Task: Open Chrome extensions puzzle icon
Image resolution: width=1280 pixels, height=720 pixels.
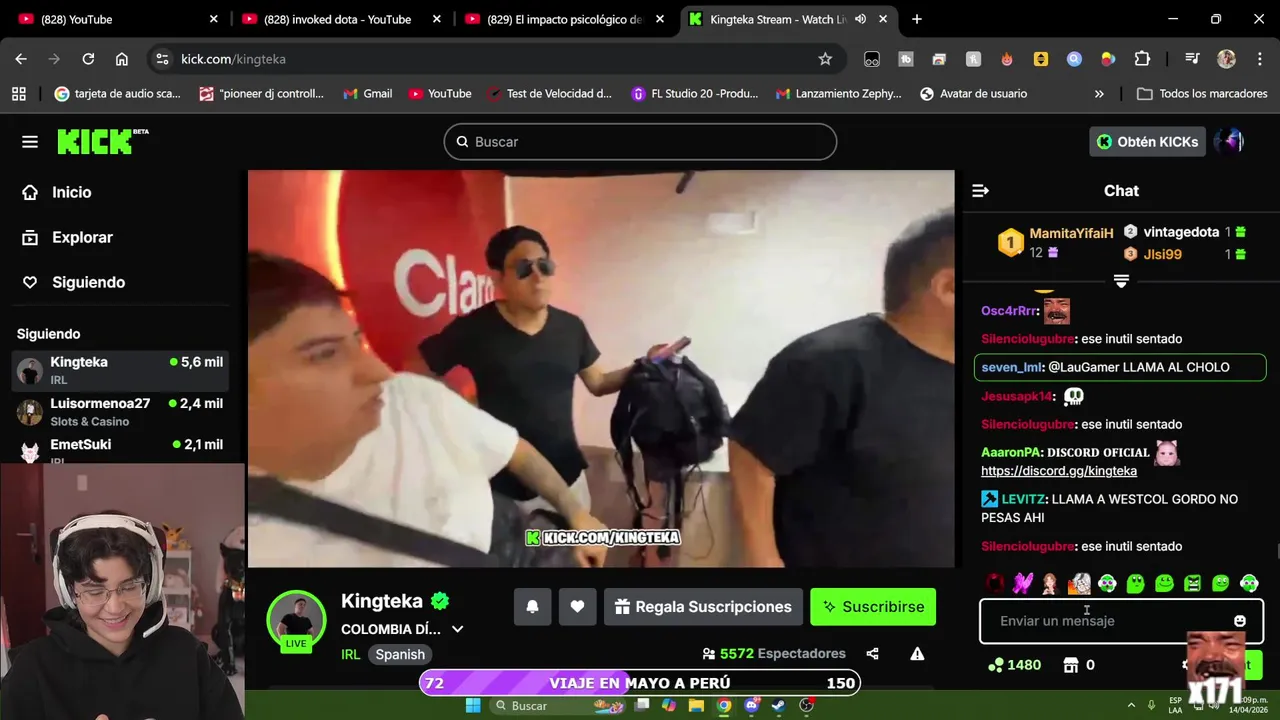Action: pos(1142,59)
